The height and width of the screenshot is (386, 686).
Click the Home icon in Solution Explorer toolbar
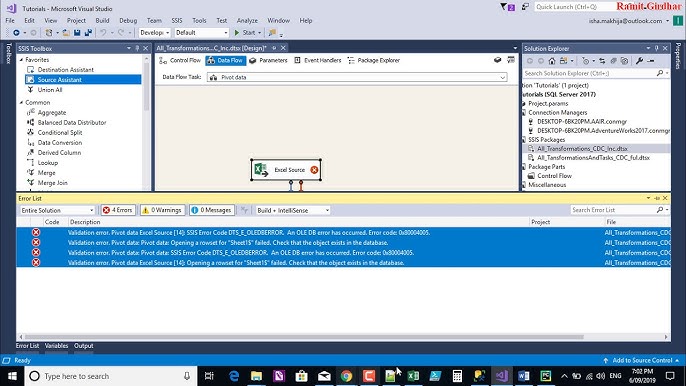pyautogui.click(x=552, y=61)
